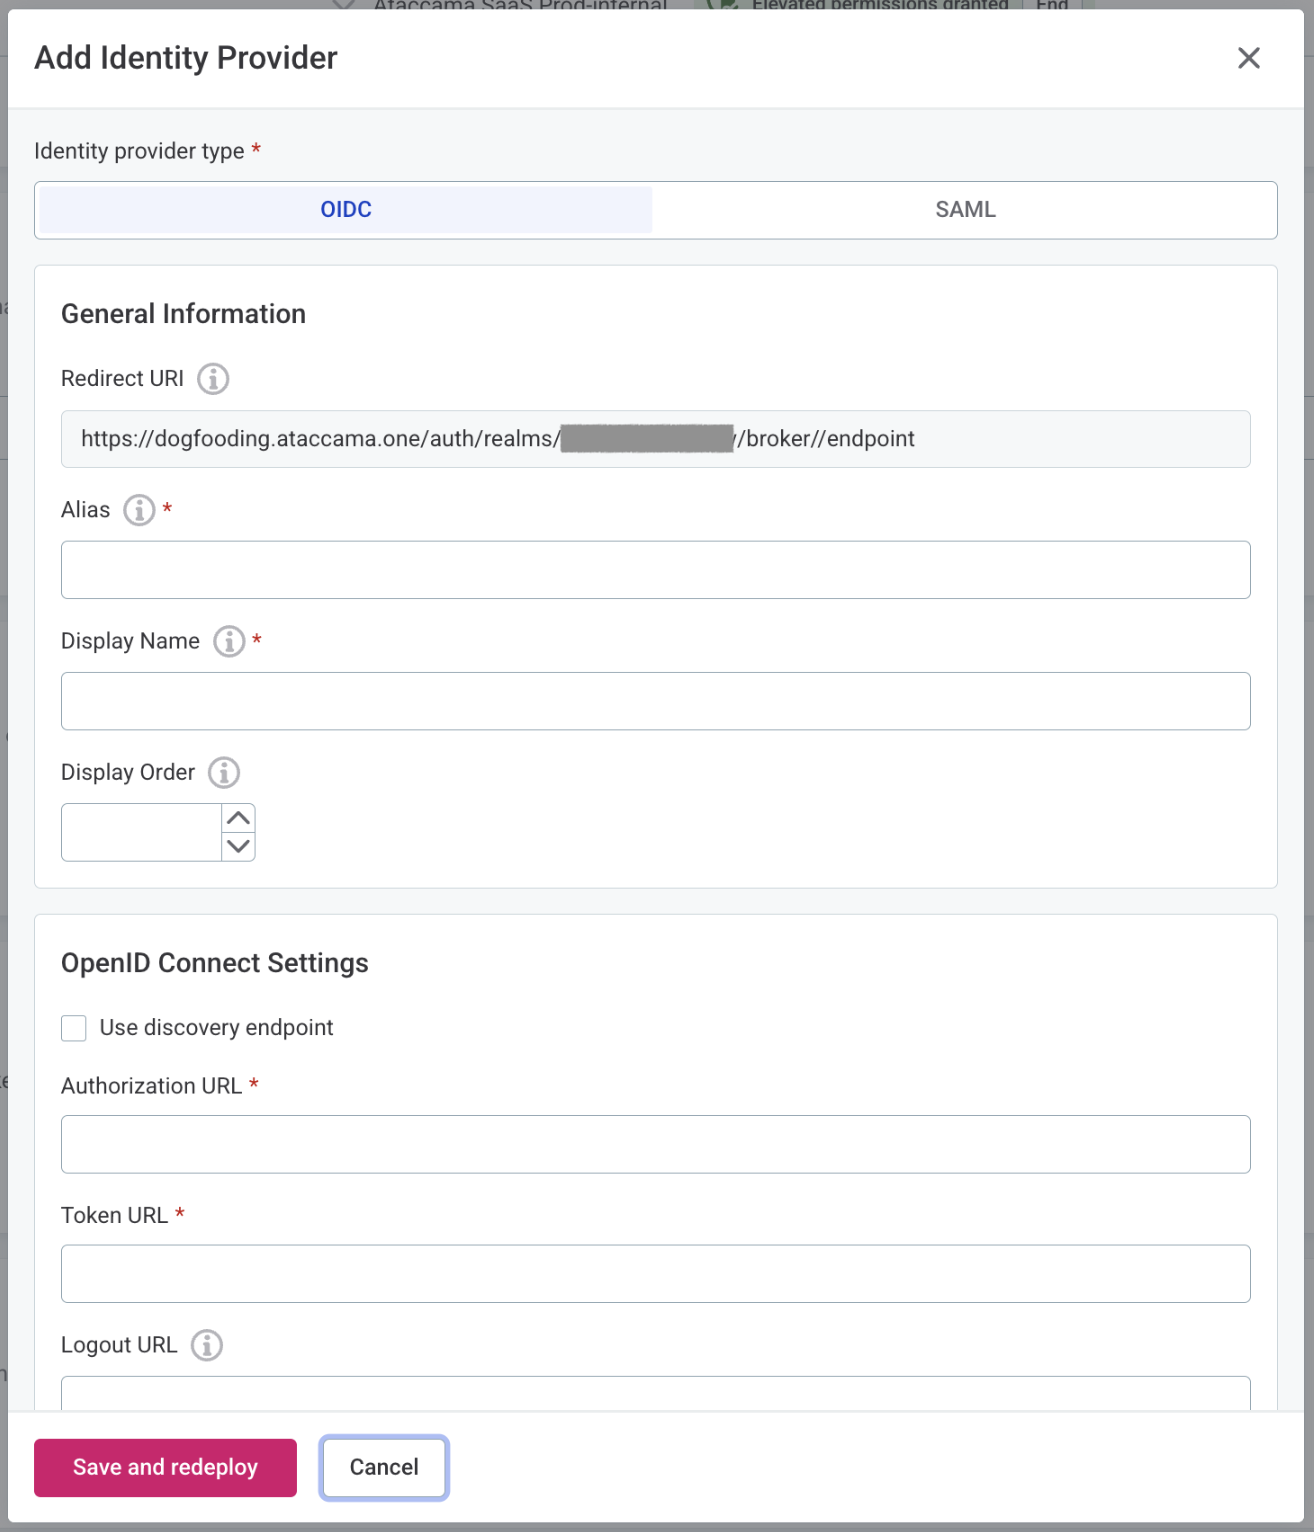Click the Display Order info icon
This screenshot has height=1532, width=1314.
(223, 772)
